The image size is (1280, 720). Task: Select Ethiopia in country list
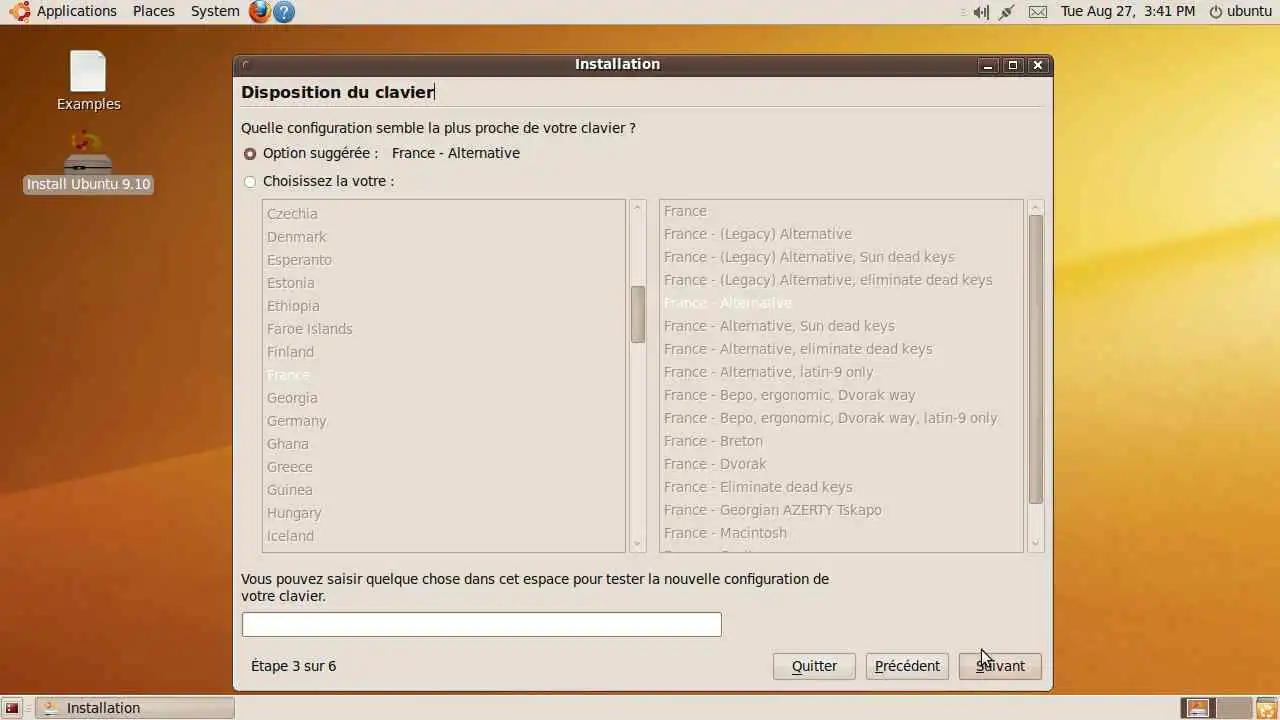point(444,306)
